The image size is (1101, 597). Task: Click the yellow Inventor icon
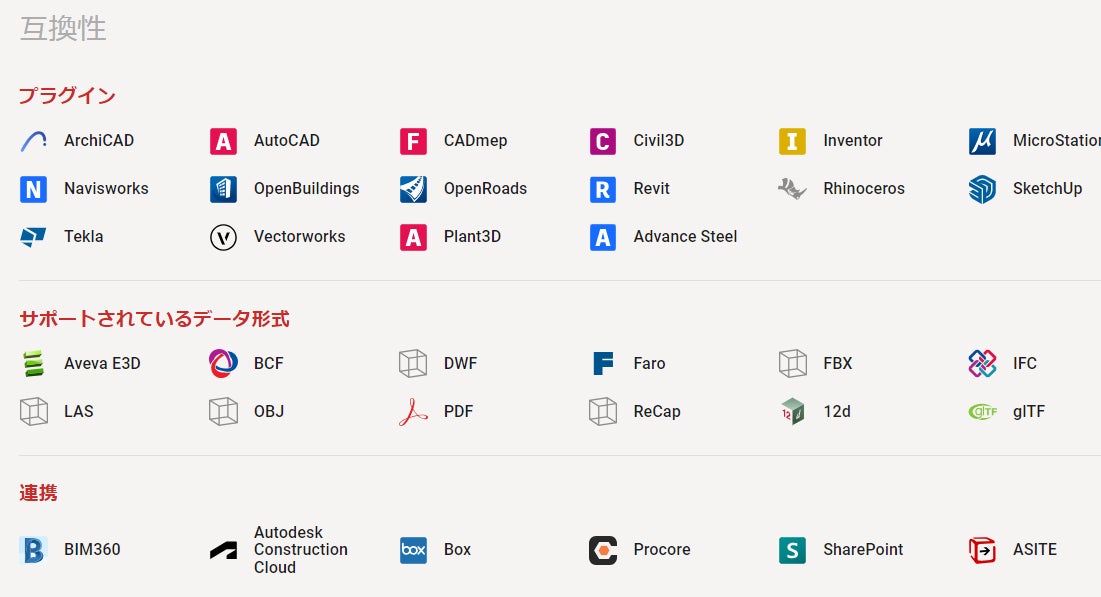coord(792,141)
